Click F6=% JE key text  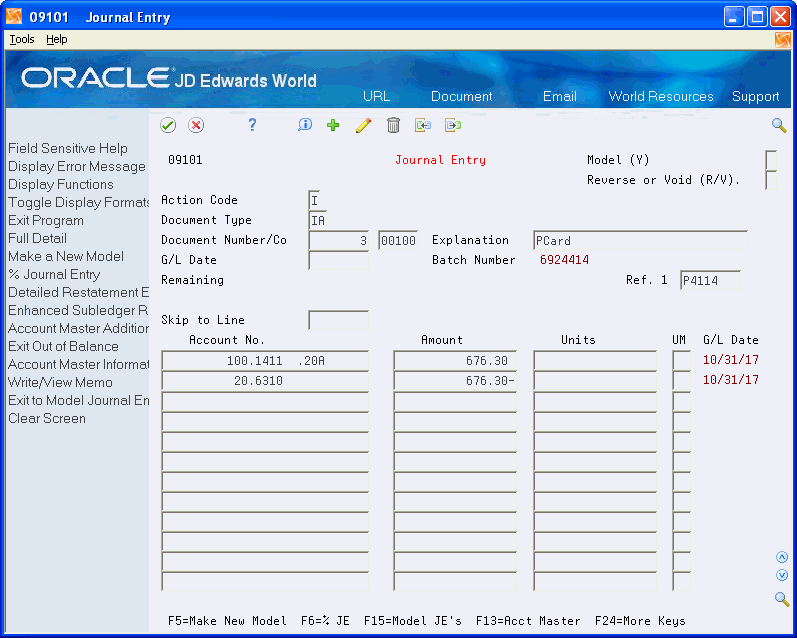[x=325, y=621]
